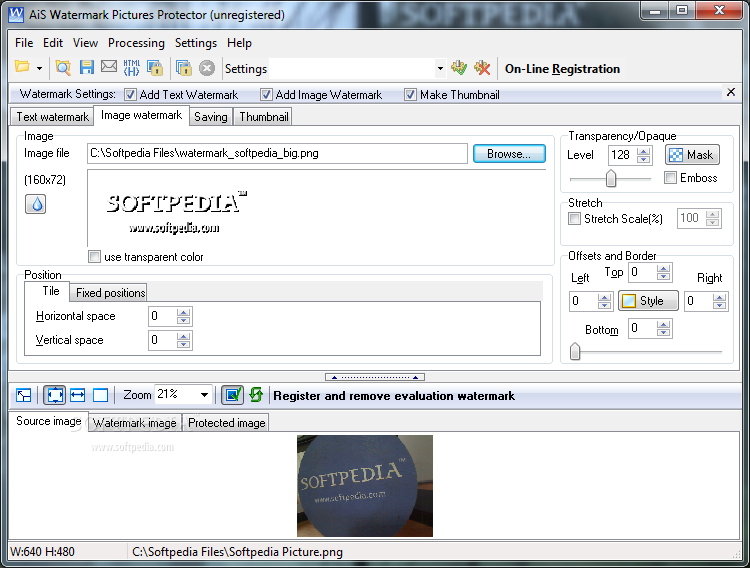
Task: Click the Softpedia source image thumbnail
Action: pos(365,486)
